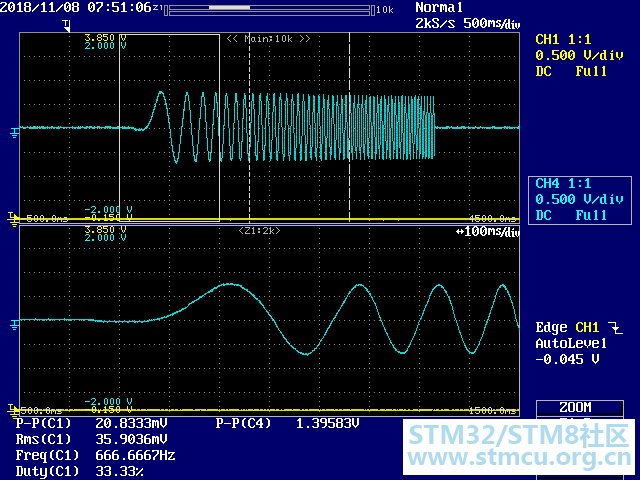Select the zoom box on main waveform

169,128
